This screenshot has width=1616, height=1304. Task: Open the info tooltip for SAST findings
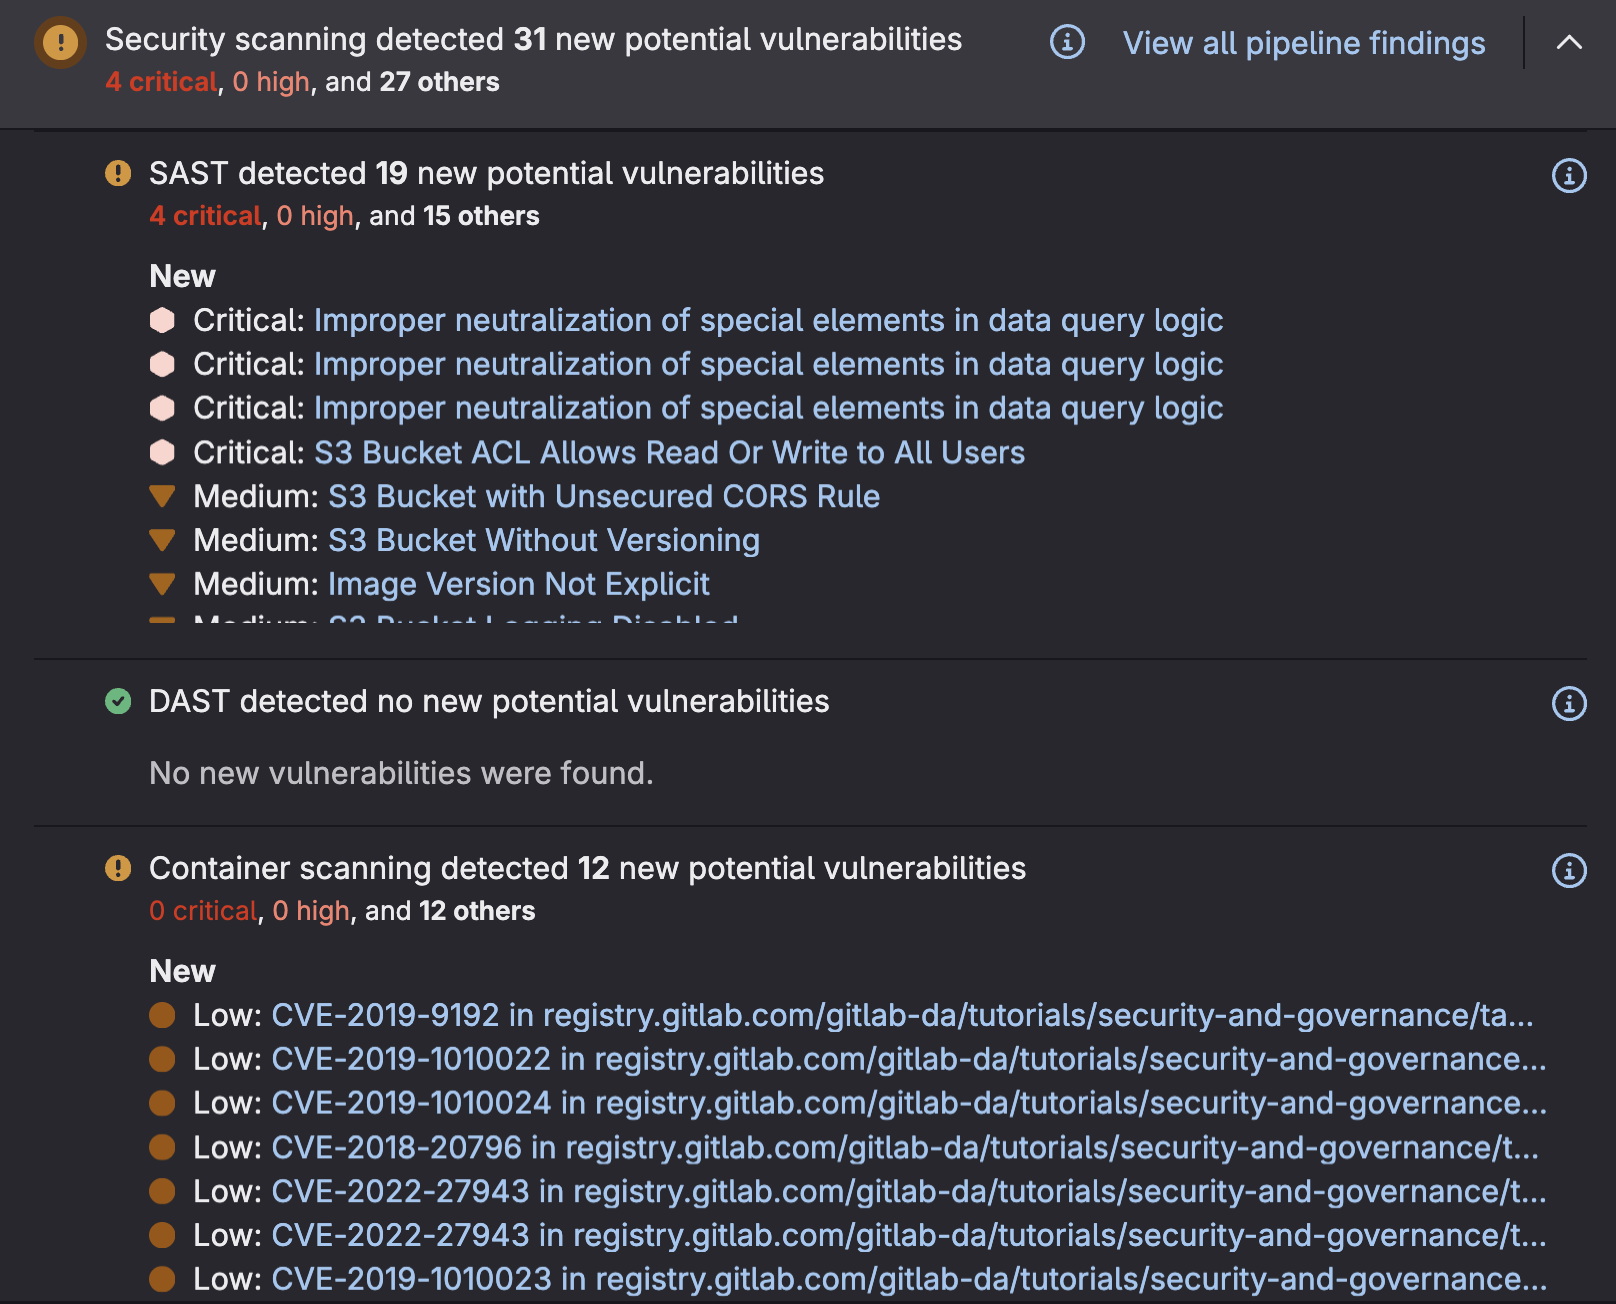[1569, 173]
